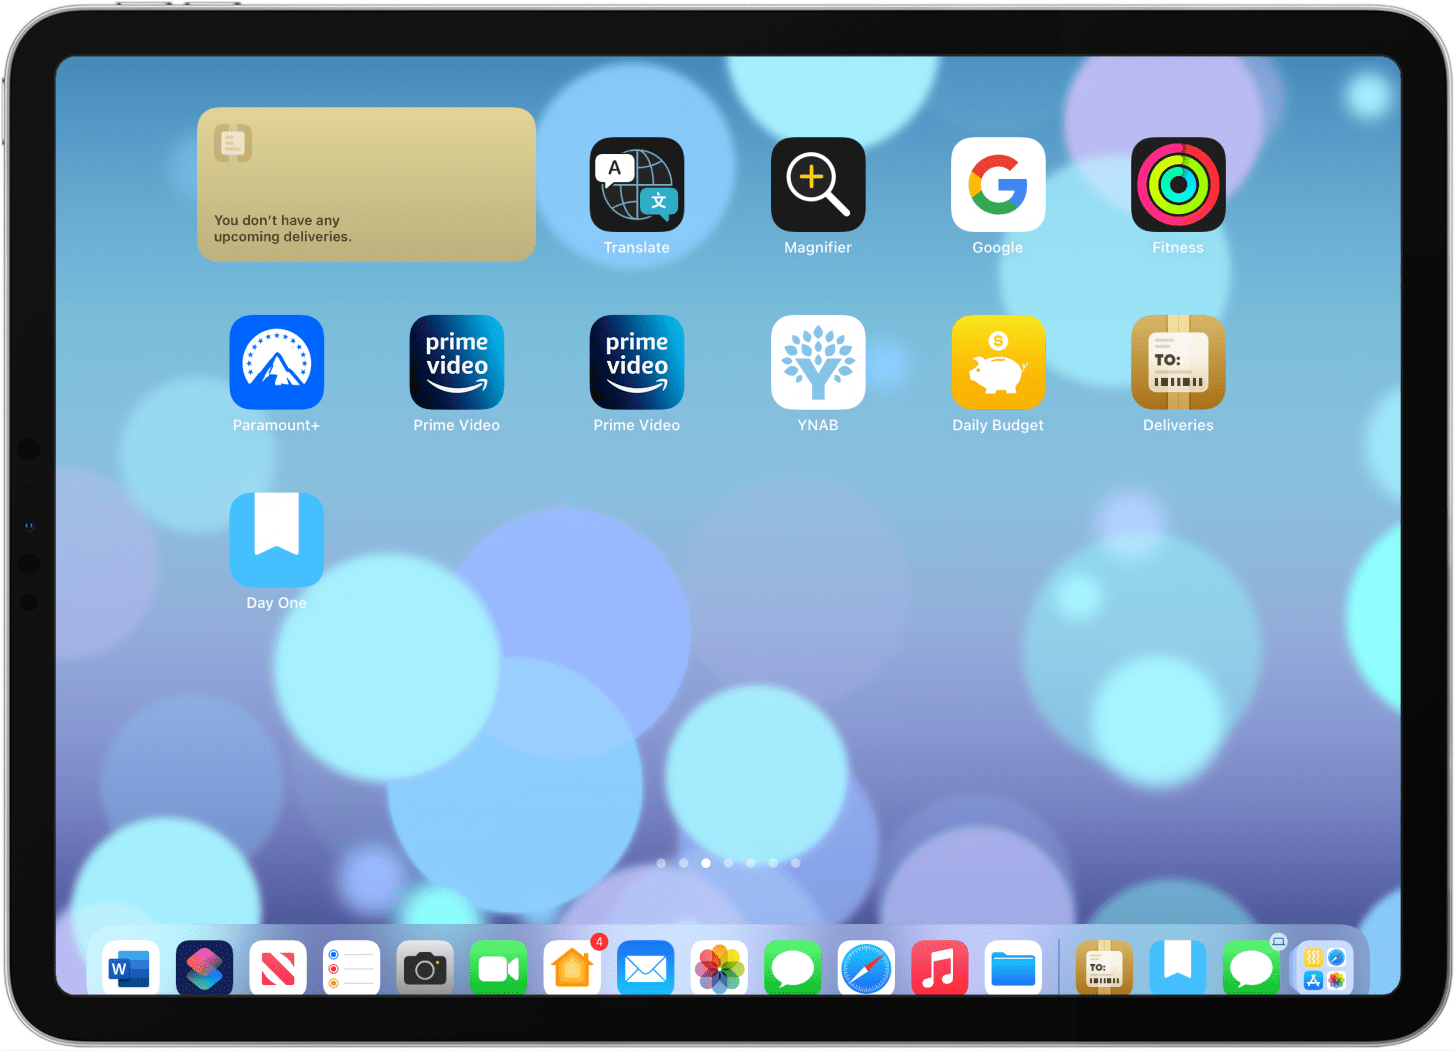Screen dimensions: 1456x1051
Task: Open recent Day One app in the dock
Action: click(x=1177, y=968)
